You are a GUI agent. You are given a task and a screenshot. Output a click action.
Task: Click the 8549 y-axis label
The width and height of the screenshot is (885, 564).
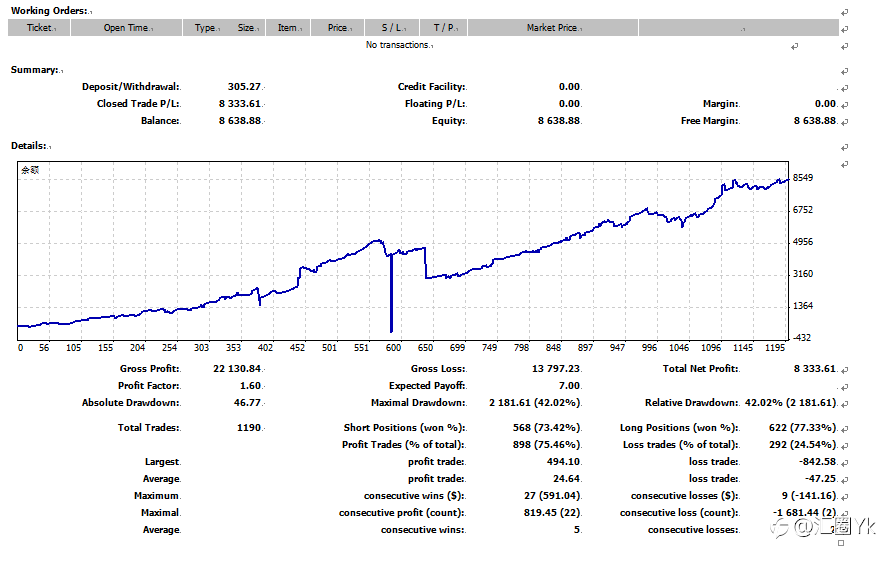(x=803, y=178)
